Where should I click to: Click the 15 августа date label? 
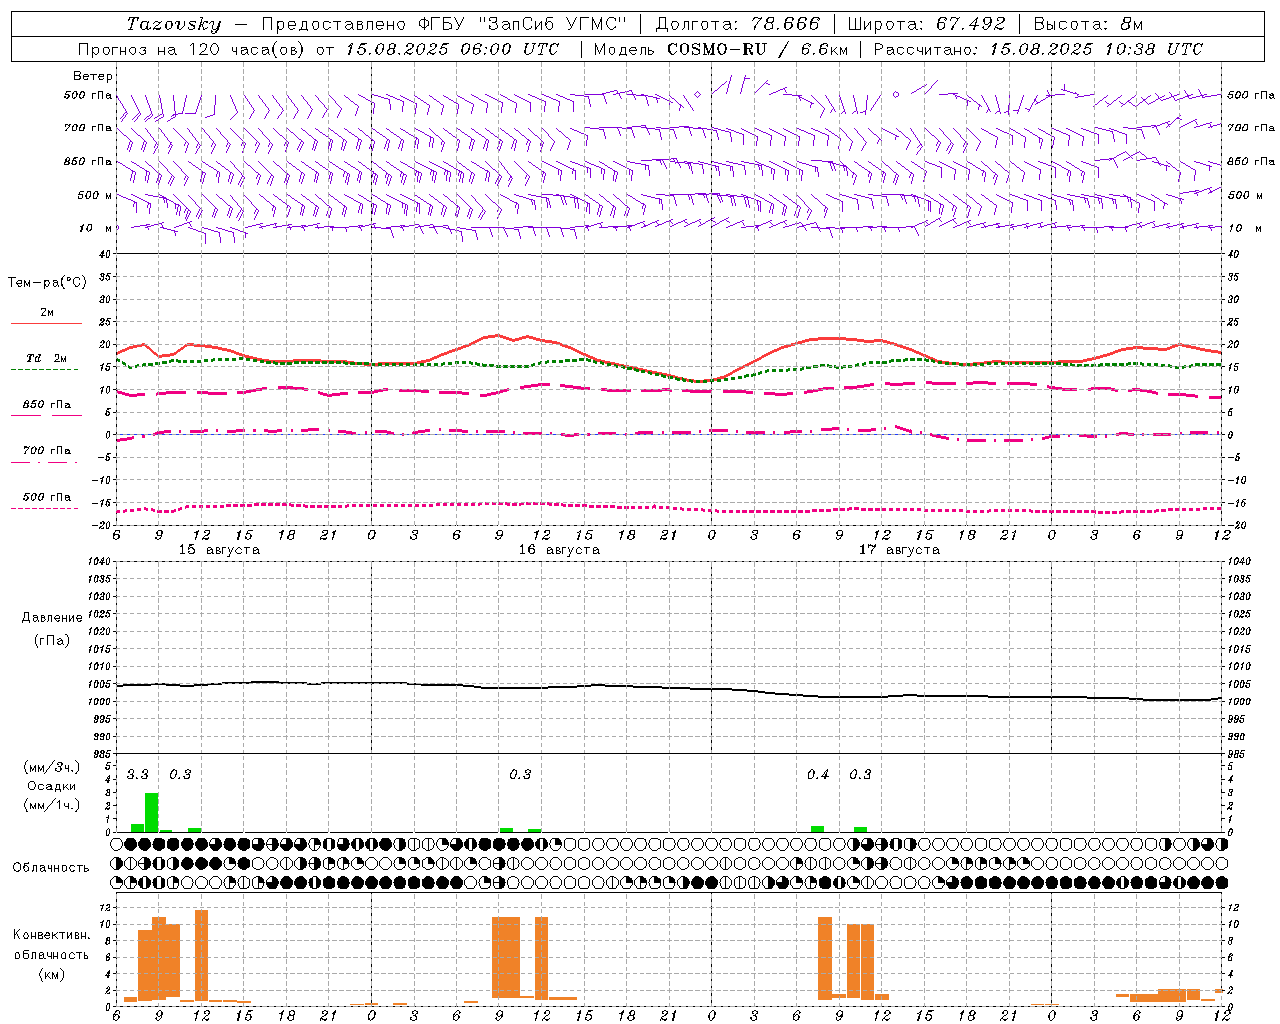(x=219, y=550)
